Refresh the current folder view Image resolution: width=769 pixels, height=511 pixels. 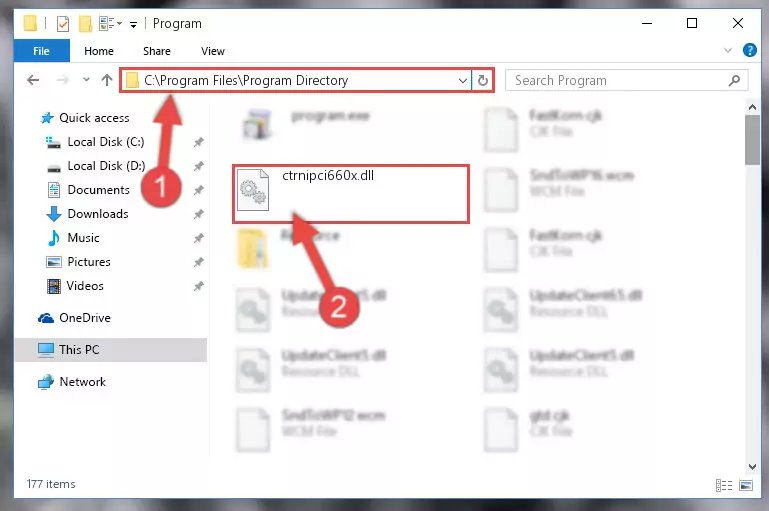pos(483,80)
